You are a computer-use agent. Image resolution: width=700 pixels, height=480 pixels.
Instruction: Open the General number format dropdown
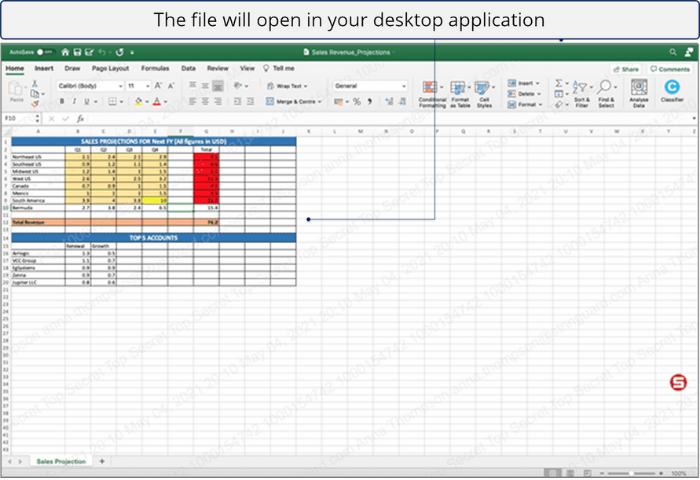[x=403, y=86]
